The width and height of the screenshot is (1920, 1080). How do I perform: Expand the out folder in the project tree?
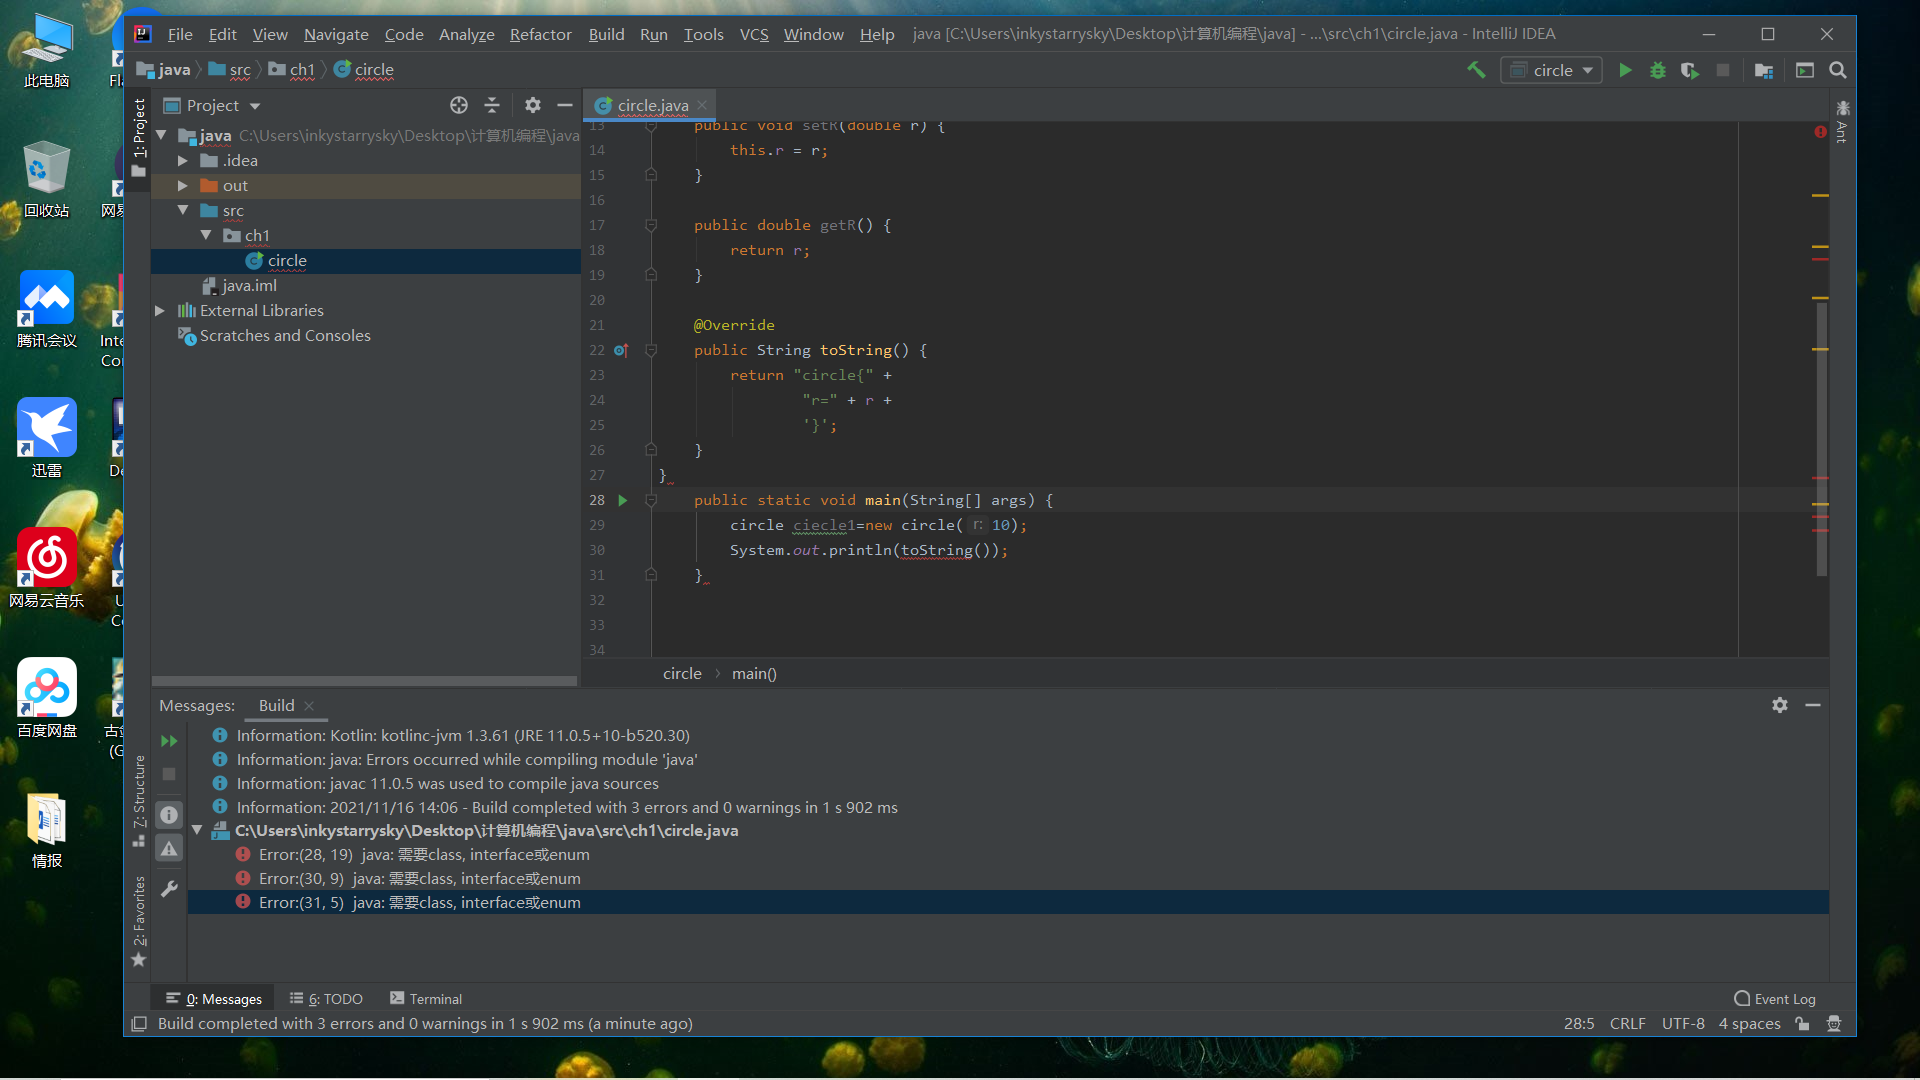click(x=183, y=186)
